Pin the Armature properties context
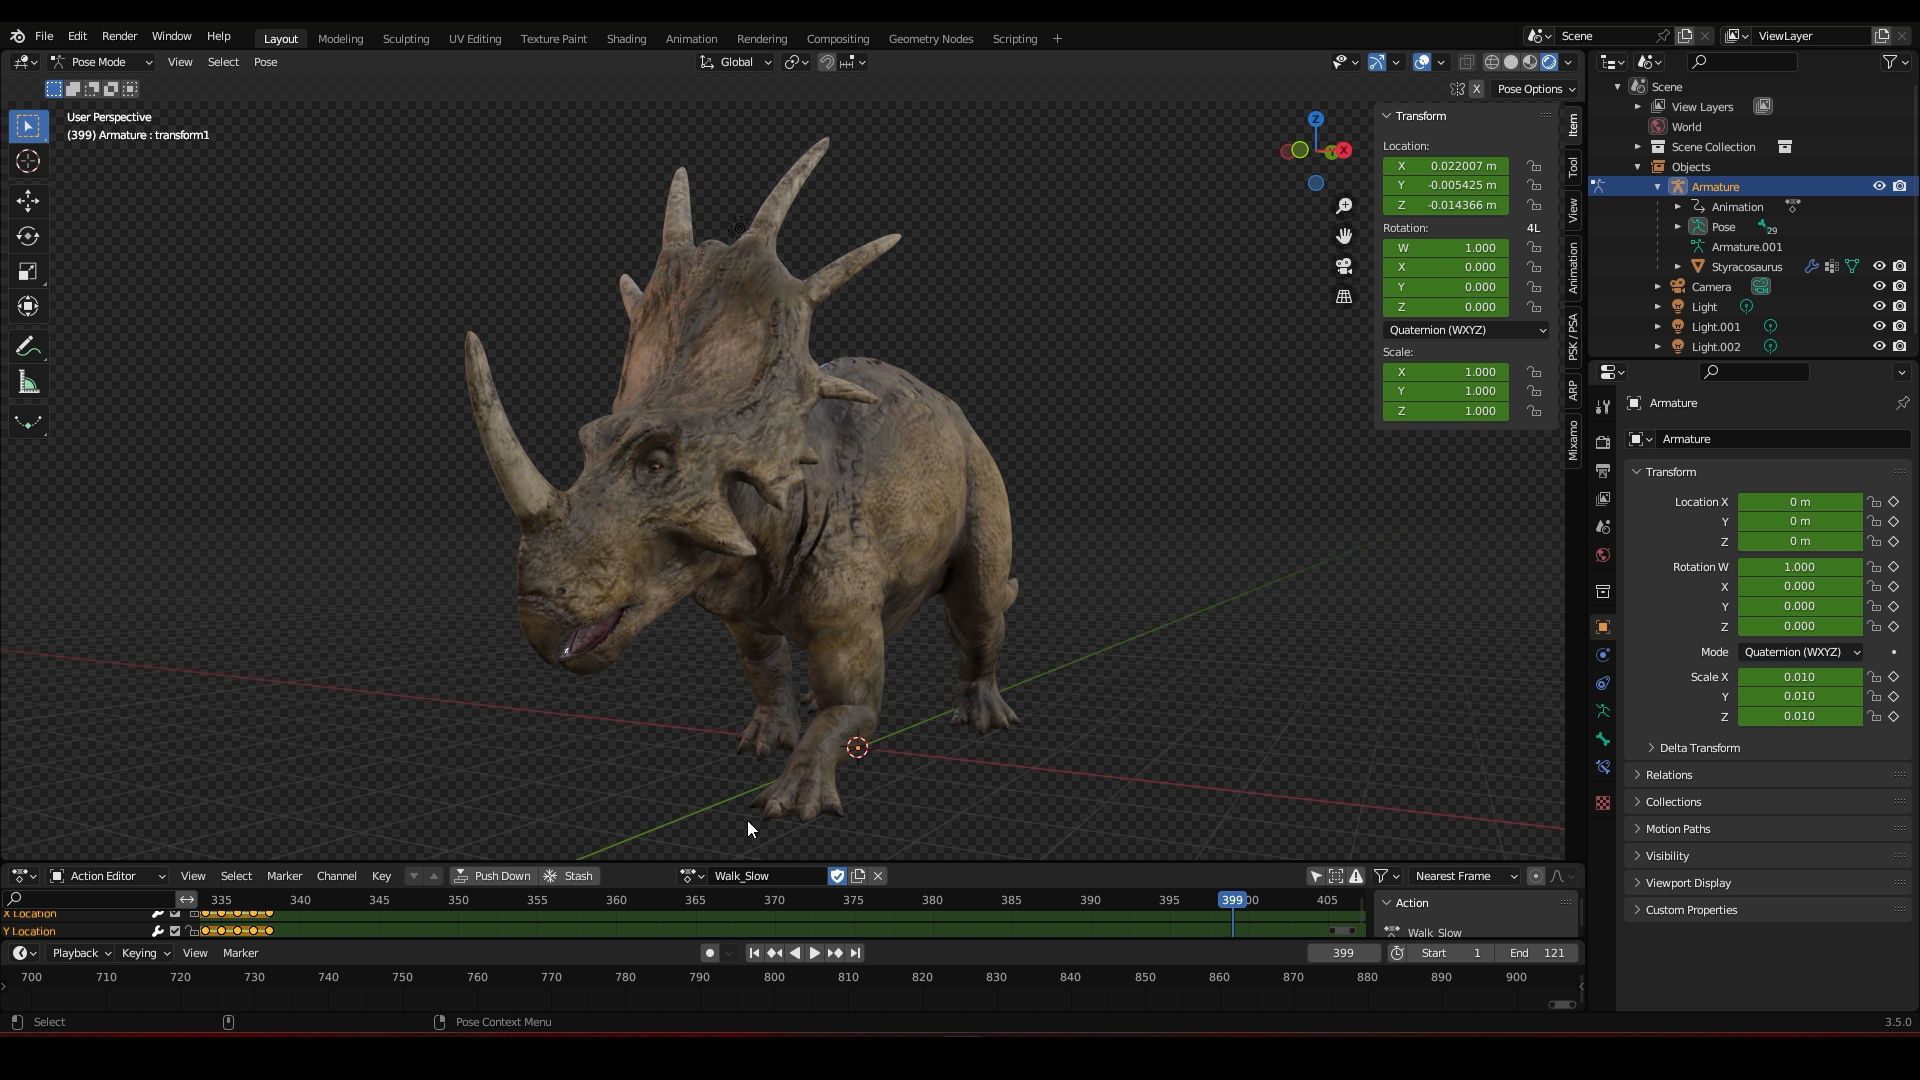This screenshot has width=1920, height=1080. (1902, 403)
